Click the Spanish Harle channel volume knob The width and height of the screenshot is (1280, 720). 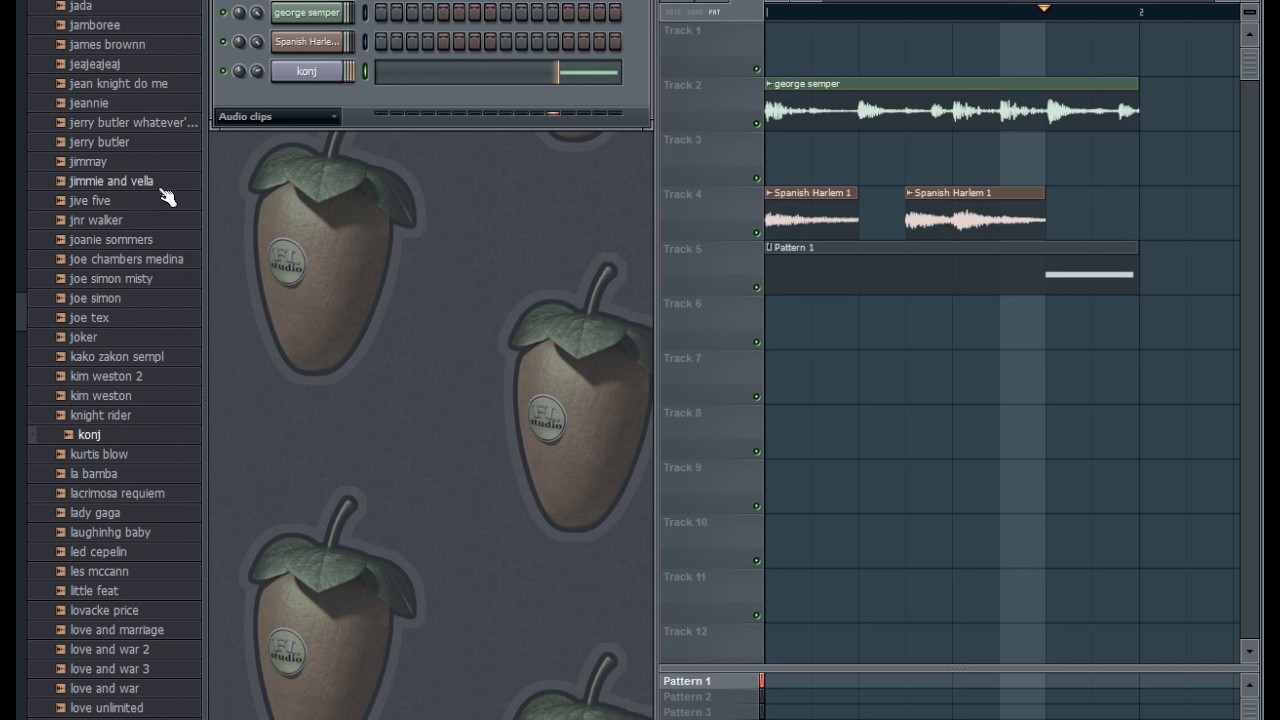256,42
